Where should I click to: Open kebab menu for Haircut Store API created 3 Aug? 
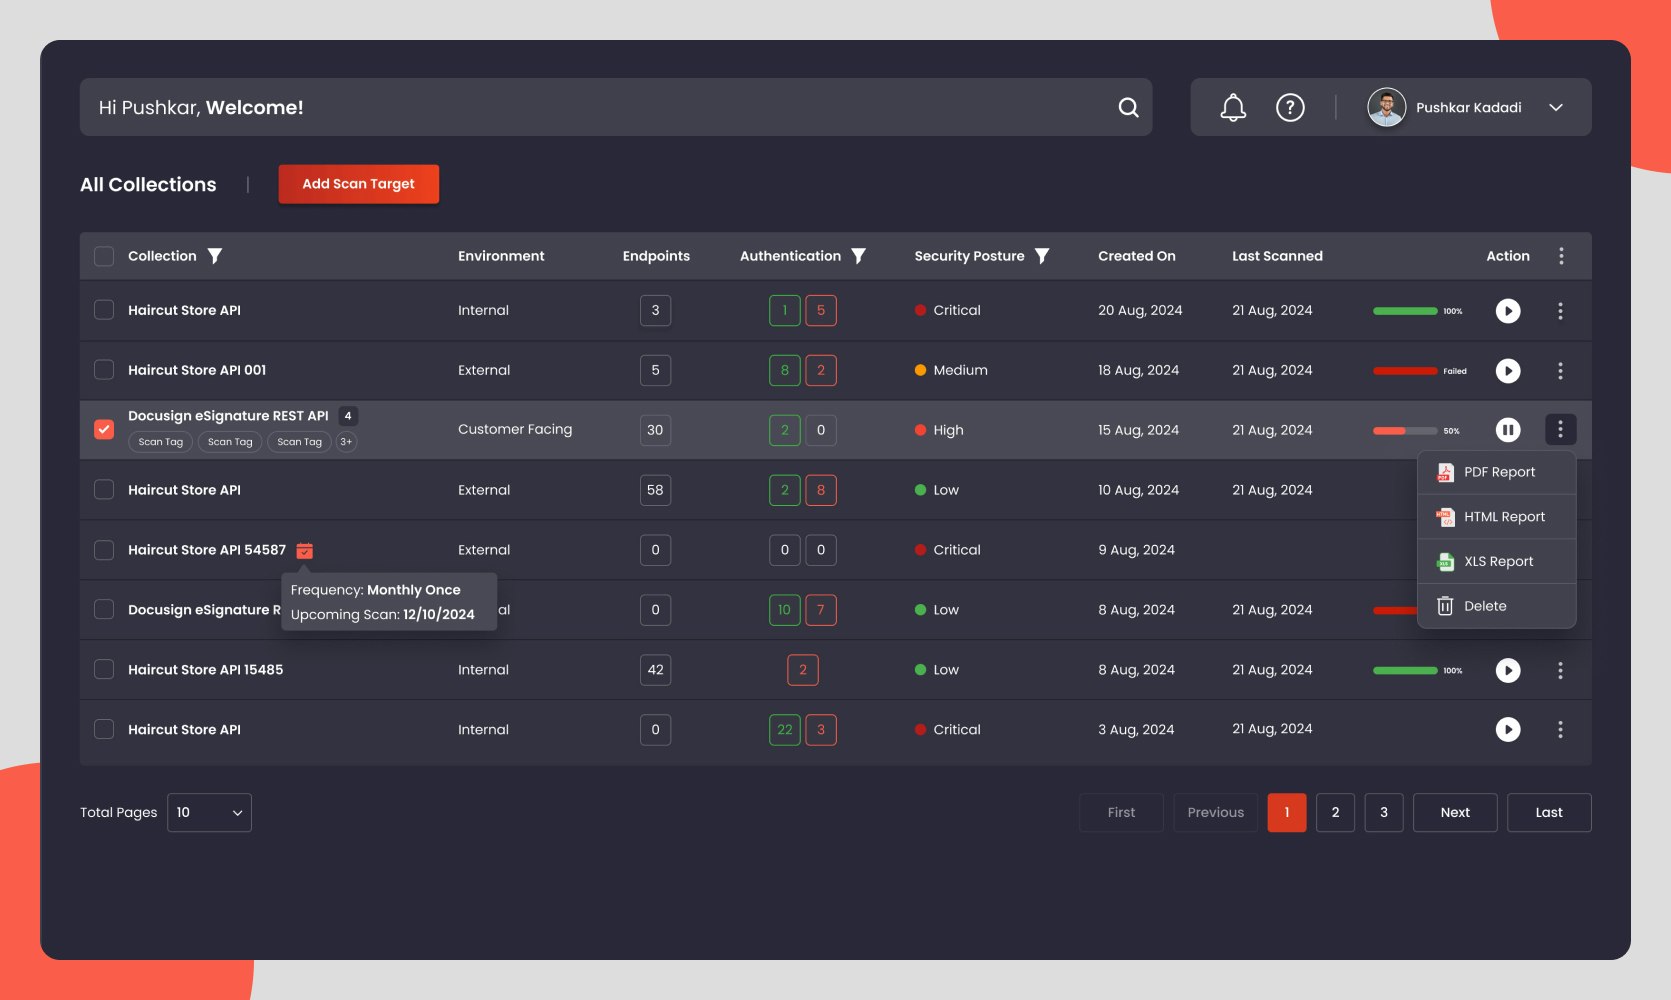1560,730
